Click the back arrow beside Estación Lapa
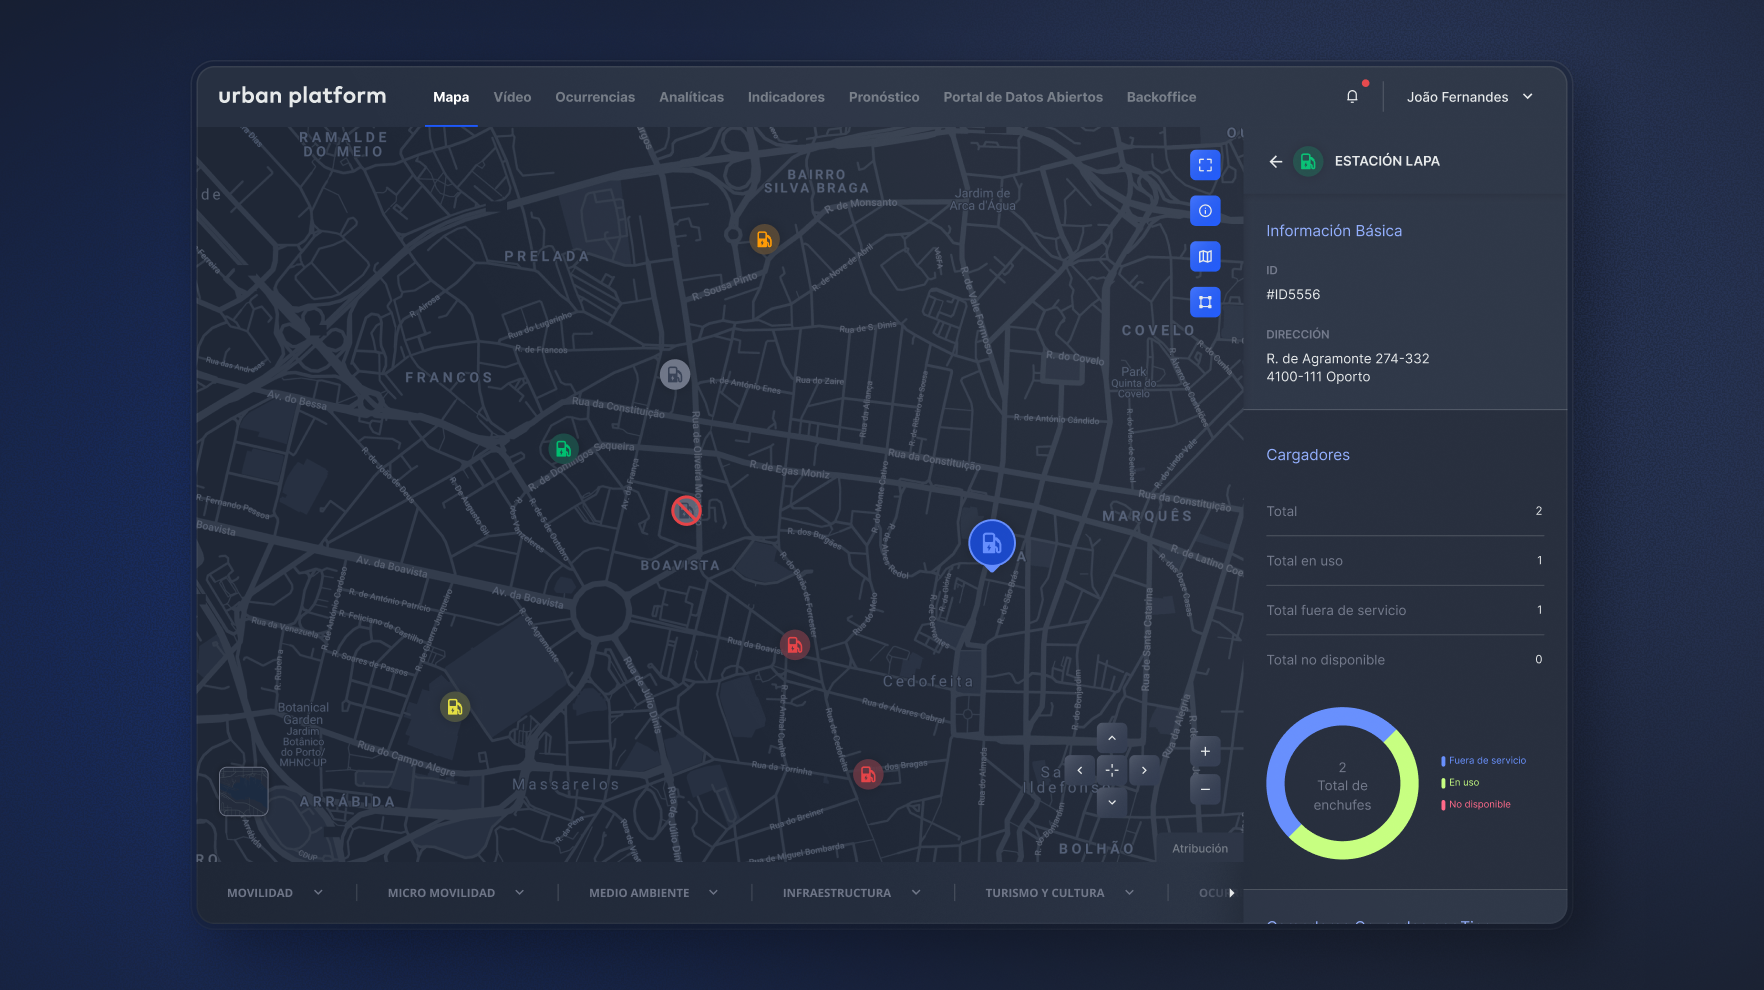Image resolution: width=1764 pixels, height=990 pixels. 1275,161
